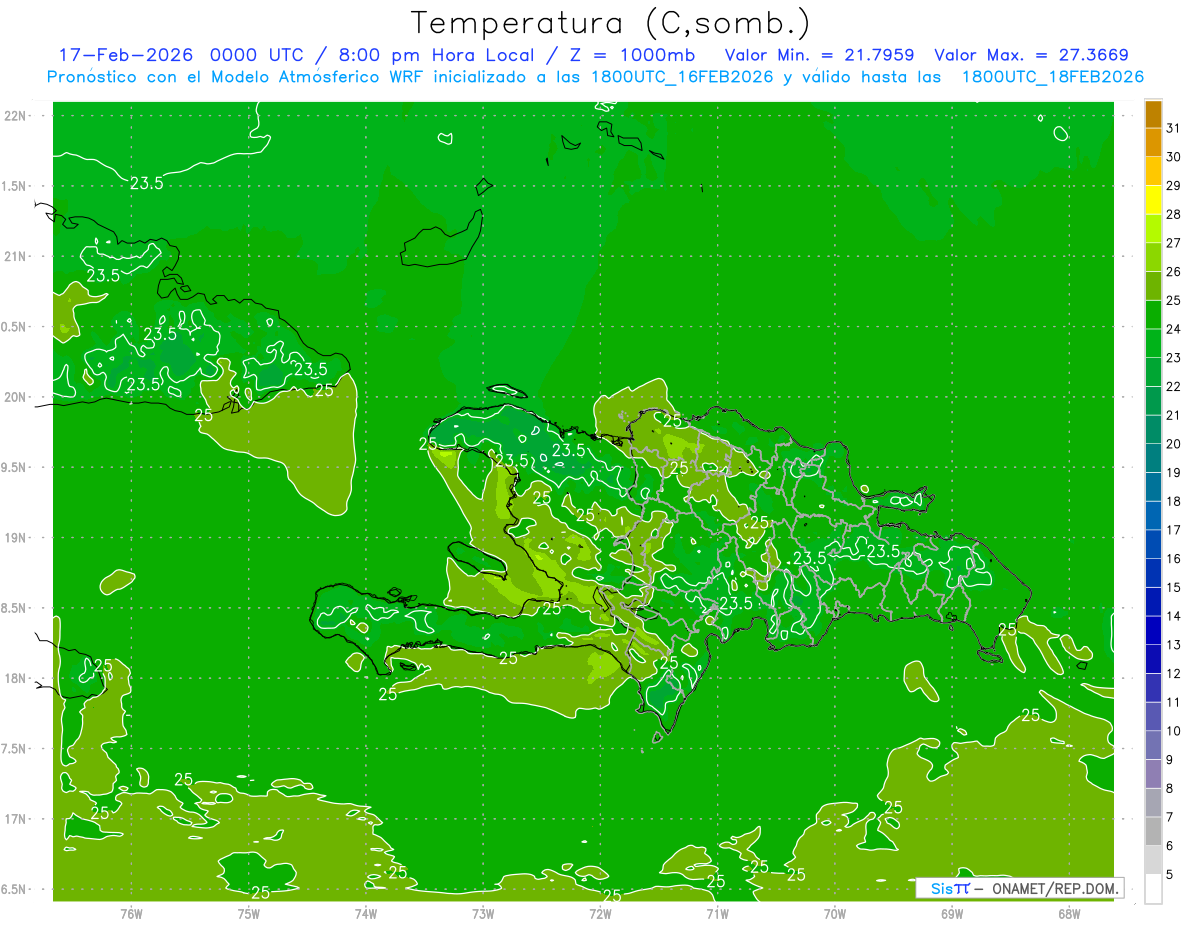Click the yellow swatch between 28 and 29
This screenshot has height=927, width=1200.
[x=1153, y=200]
